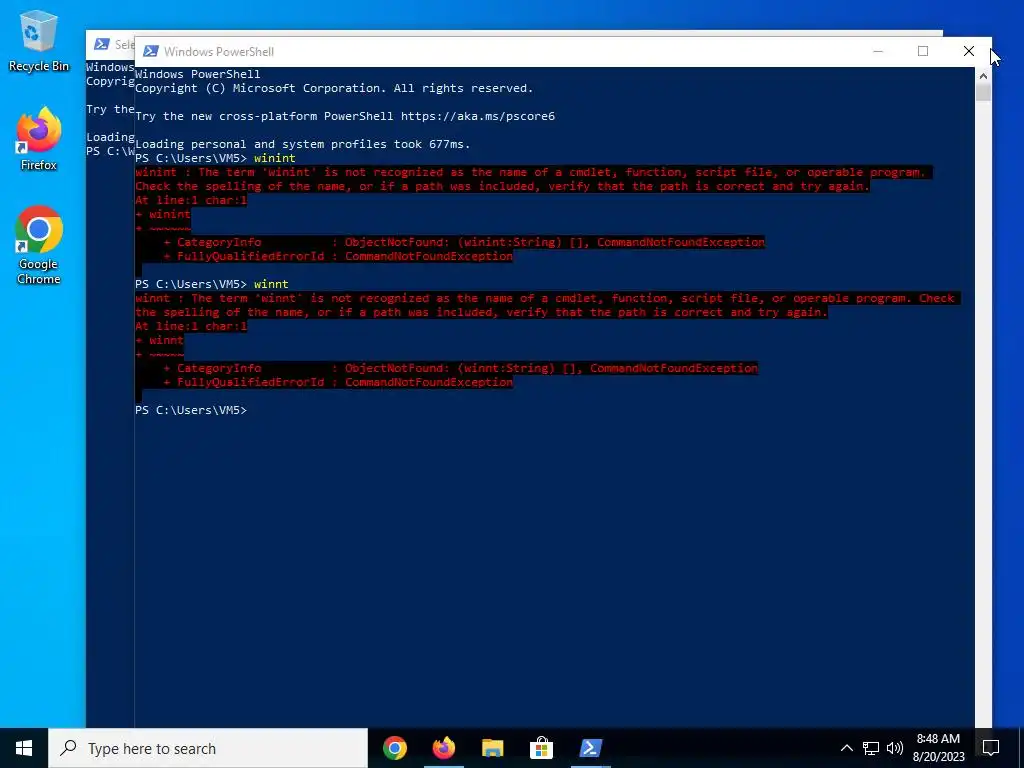The image size is (1024, 768).
Task: Click the PowerShell taskbar icon
Action: point(590,748)
